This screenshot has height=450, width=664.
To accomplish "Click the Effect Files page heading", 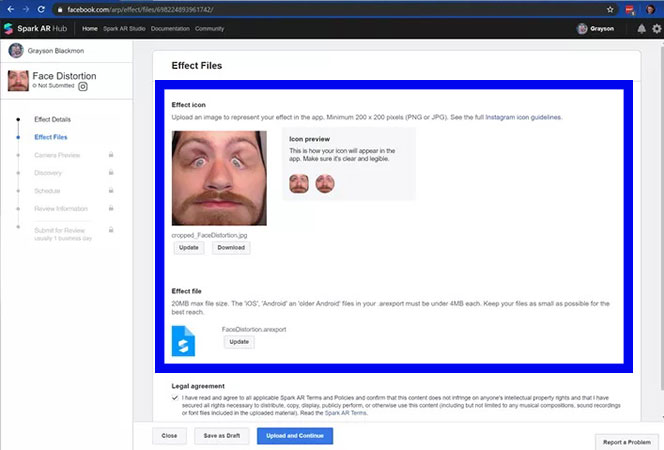I will [x=196, y=66].
